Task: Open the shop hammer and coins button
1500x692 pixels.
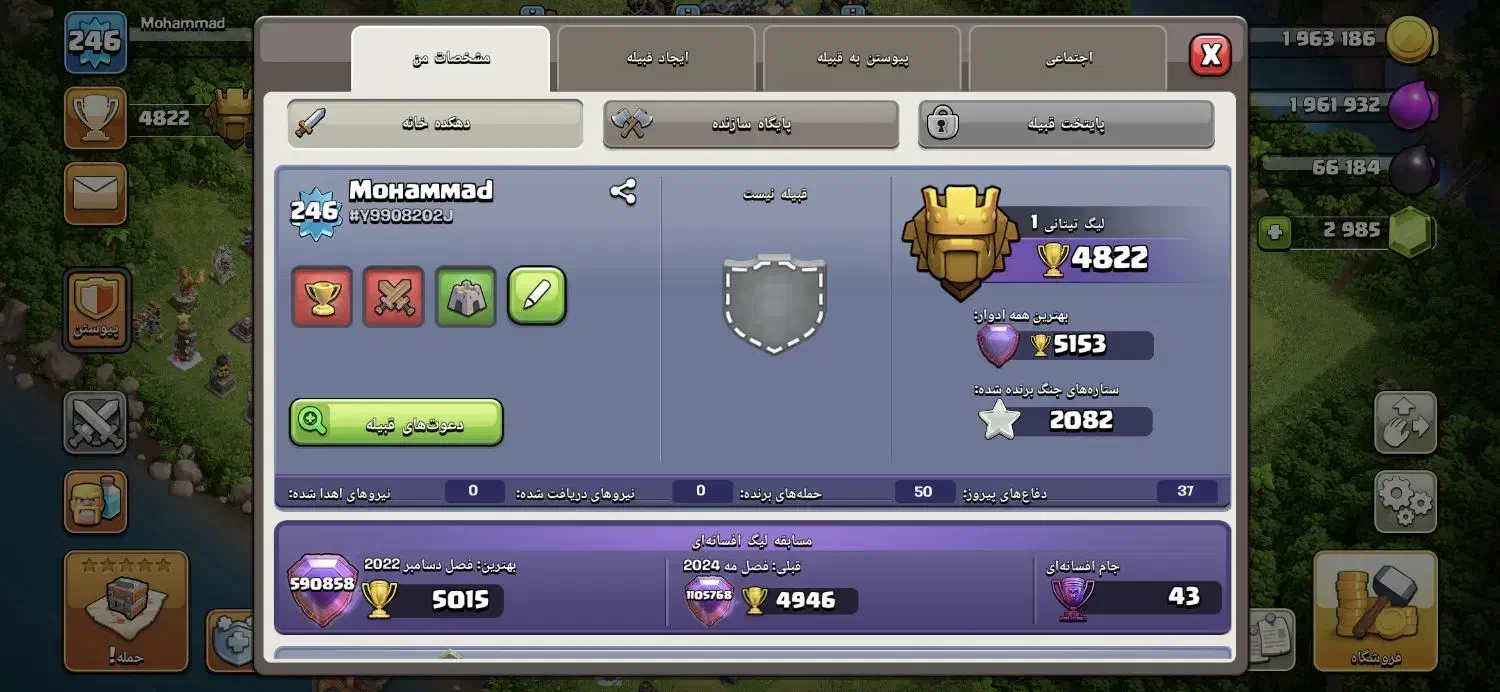Action: coord(1375,610)
